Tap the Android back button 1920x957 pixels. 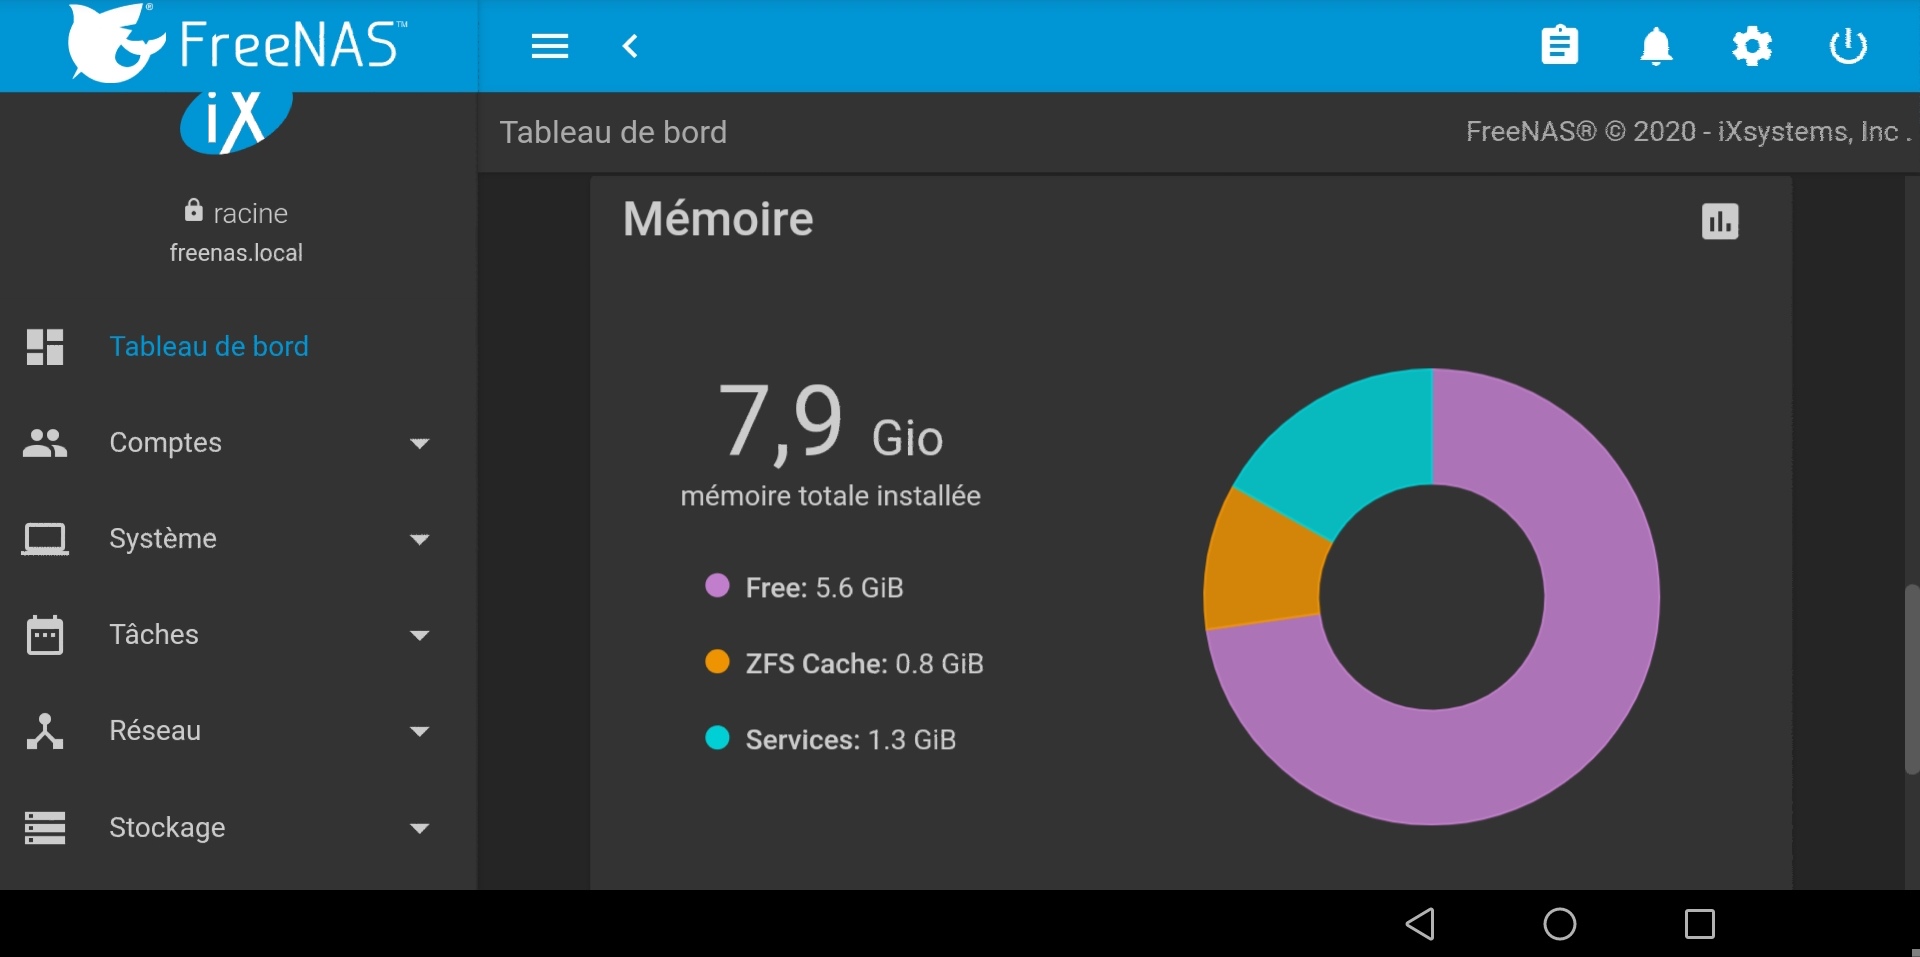(1420, 923)
